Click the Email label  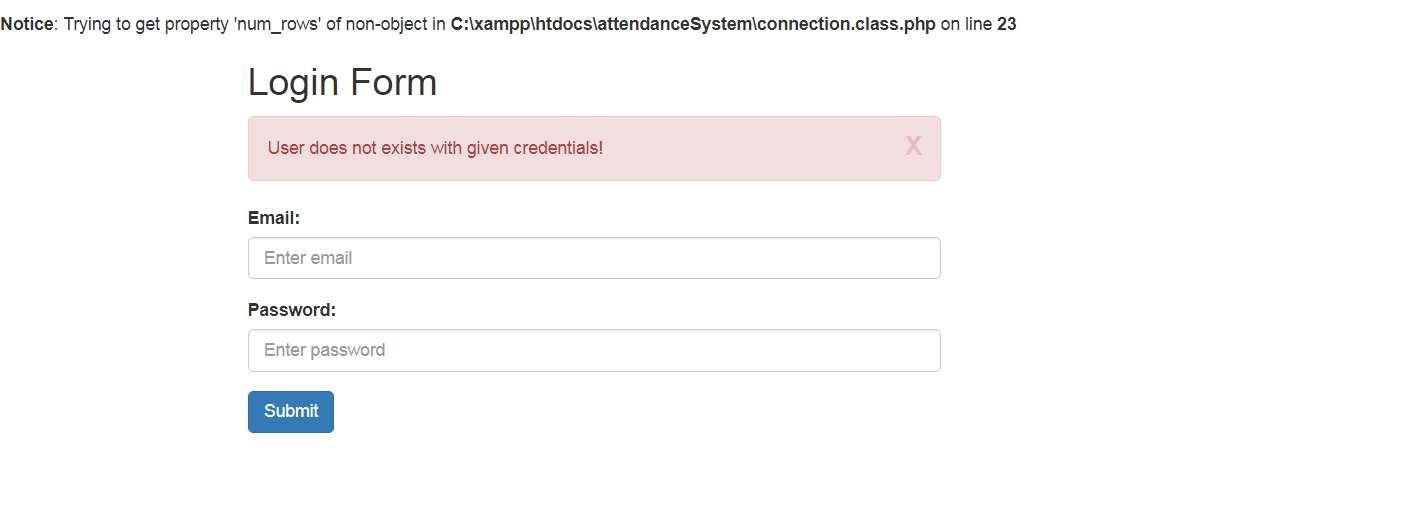274,218
